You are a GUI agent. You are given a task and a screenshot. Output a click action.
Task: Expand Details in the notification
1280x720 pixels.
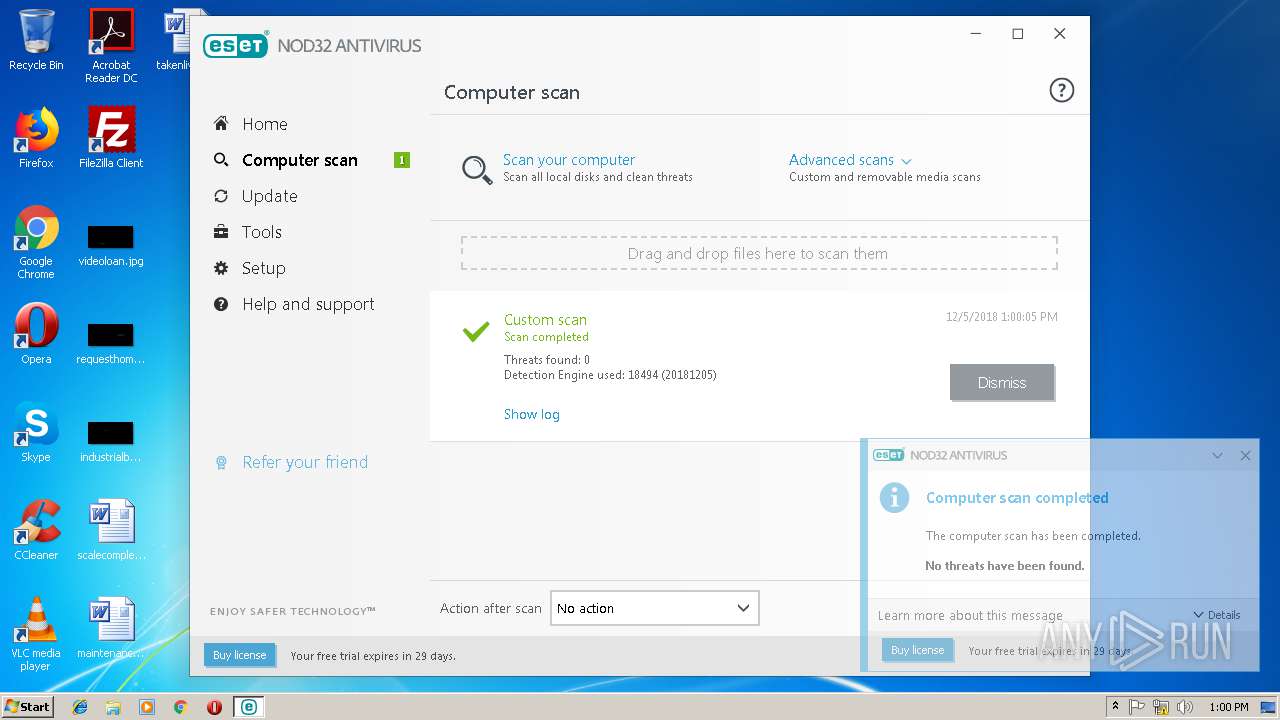coord(1217,615)
